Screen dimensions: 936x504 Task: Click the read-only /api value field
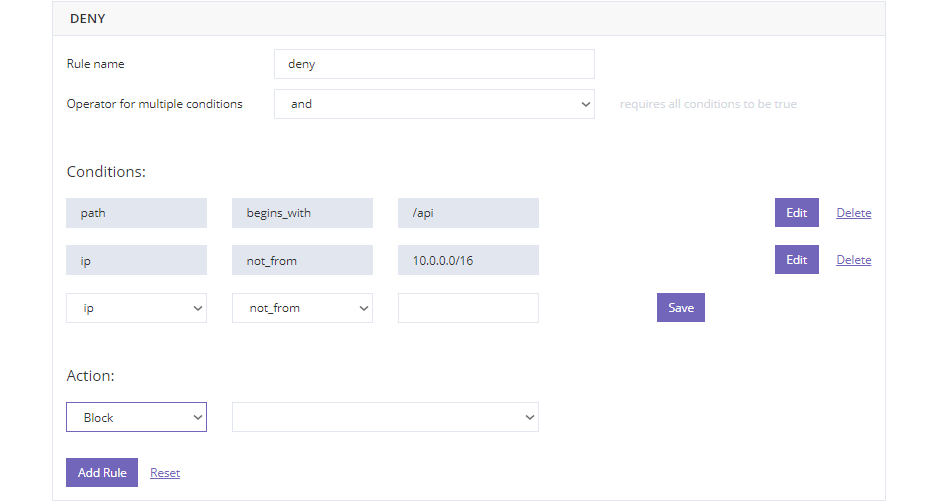click(468, 213)
